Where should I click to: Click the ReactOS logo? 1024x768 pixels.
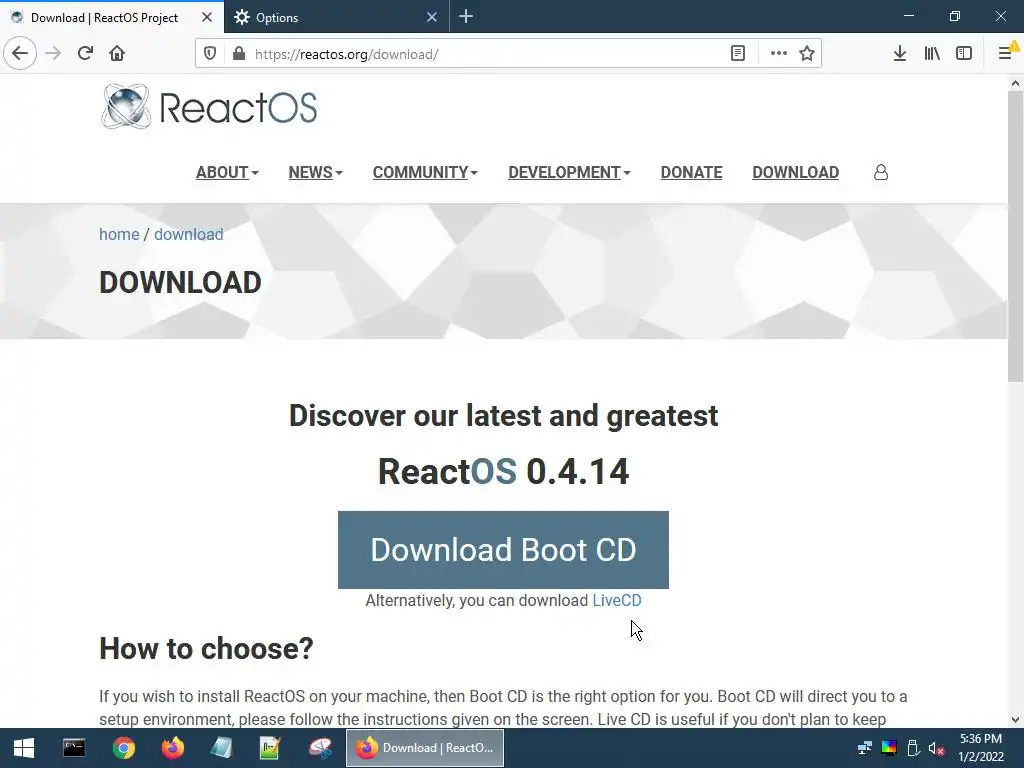[x=209, y=106]
